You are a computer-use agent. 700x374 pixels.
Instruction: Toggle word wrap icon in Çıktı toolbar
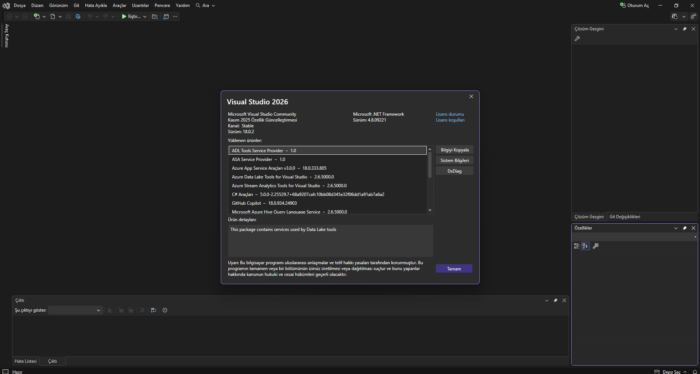click(x=153, y=310)
